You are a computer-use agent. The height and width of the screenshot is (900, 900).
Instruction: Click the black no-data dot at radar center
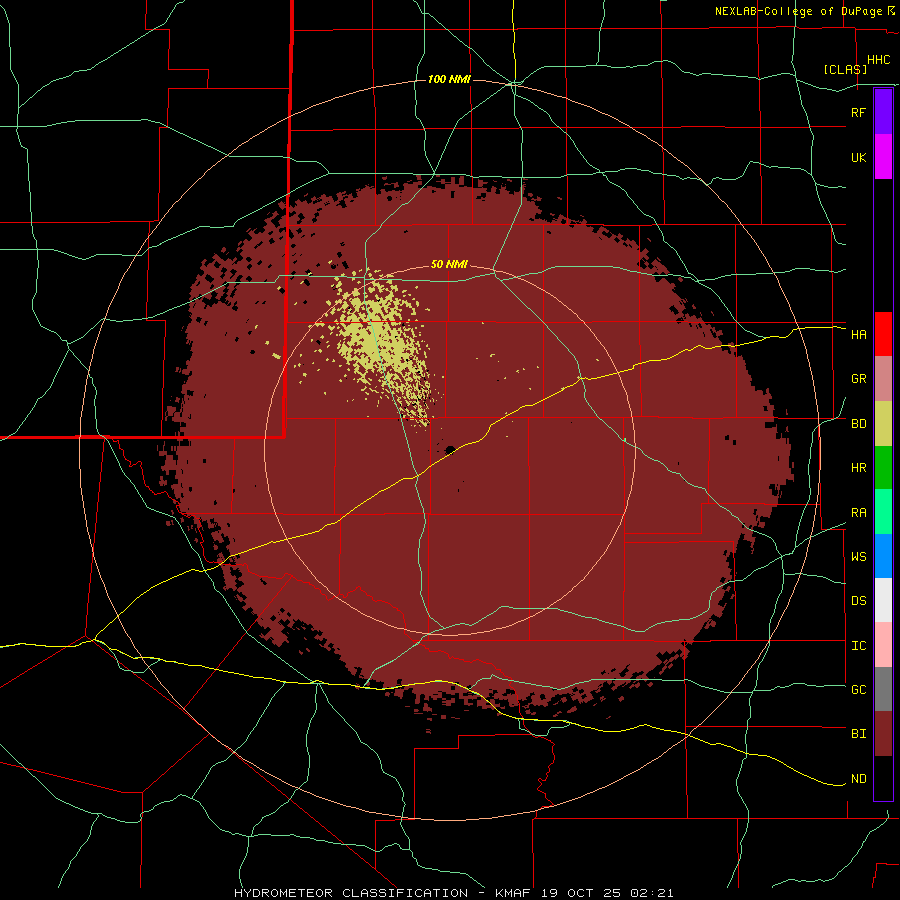tap(450, 449)
